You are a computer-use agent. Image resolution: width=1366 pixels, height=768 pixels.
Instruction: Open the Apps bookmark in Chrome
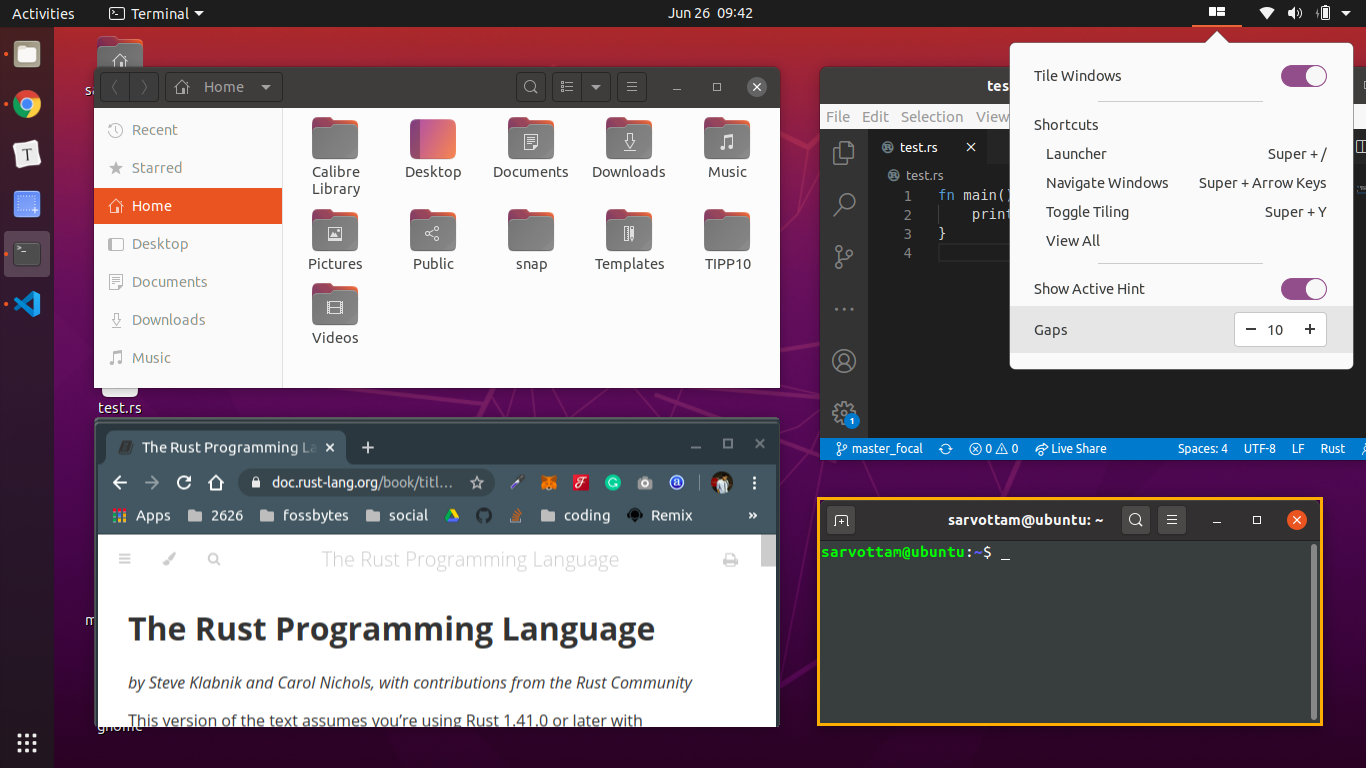point(141,516)
